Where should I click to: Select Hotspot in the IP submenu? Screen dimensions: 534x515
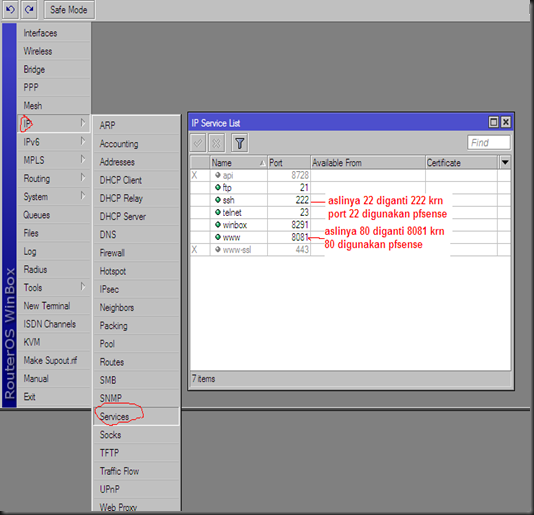point(136,271)
